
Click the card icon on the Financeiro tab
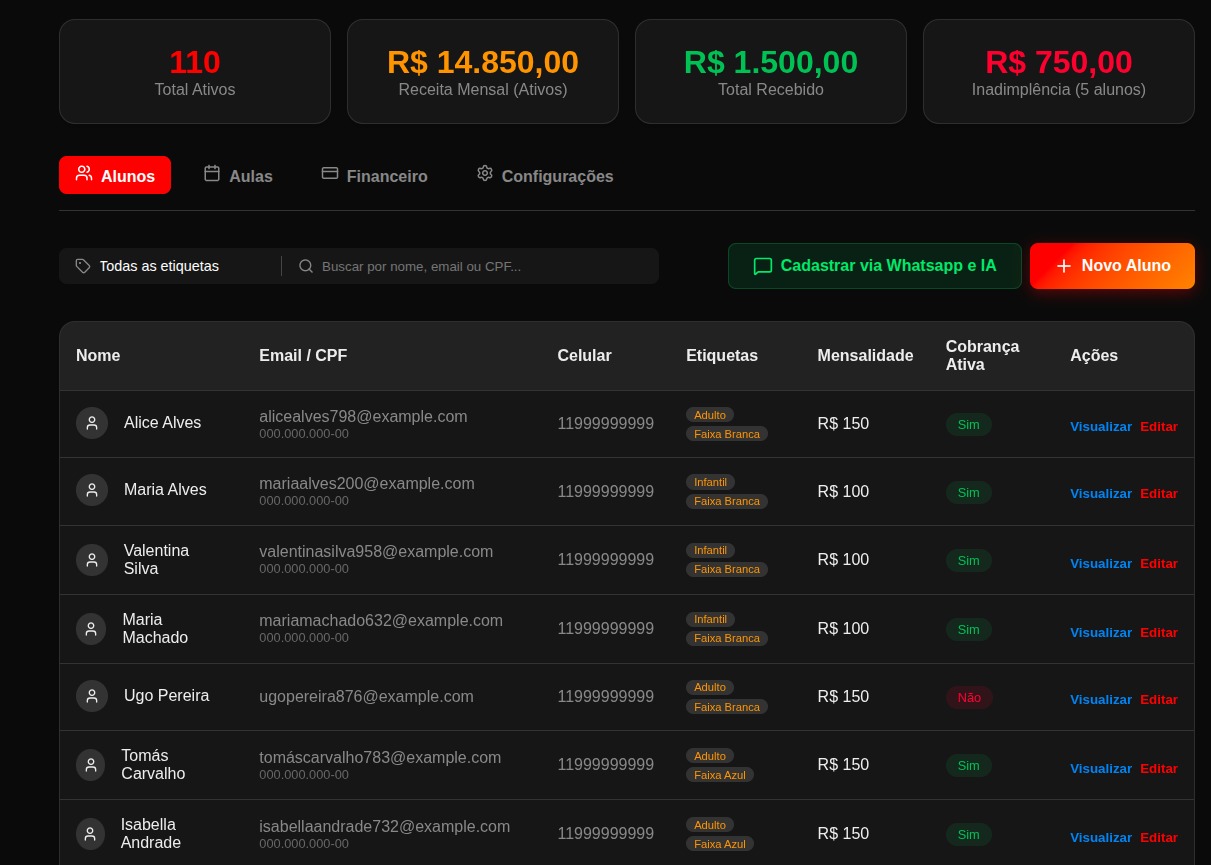pyautogui.click(x=330, y=173)
